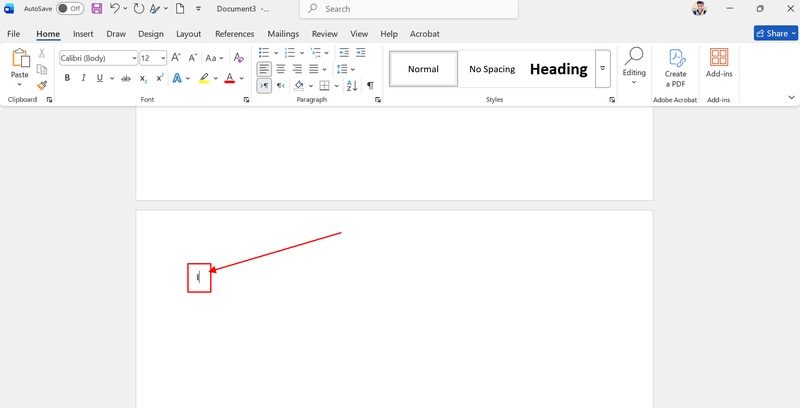The height and width of the screenshot is (408, 800).
Task: Toggle AutoSave switch
Action: 70,8
